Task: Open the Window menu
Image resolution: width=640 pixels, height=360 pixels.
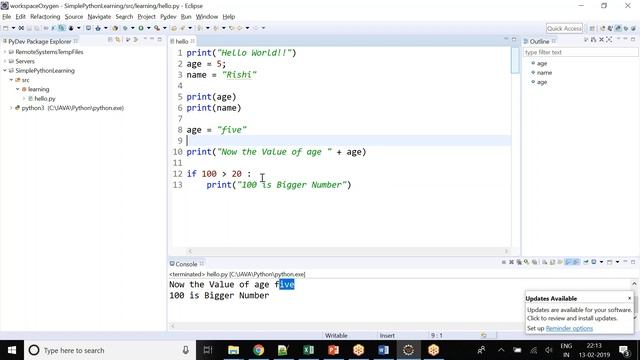Action: pyautogui.click(x=207, y=17)
